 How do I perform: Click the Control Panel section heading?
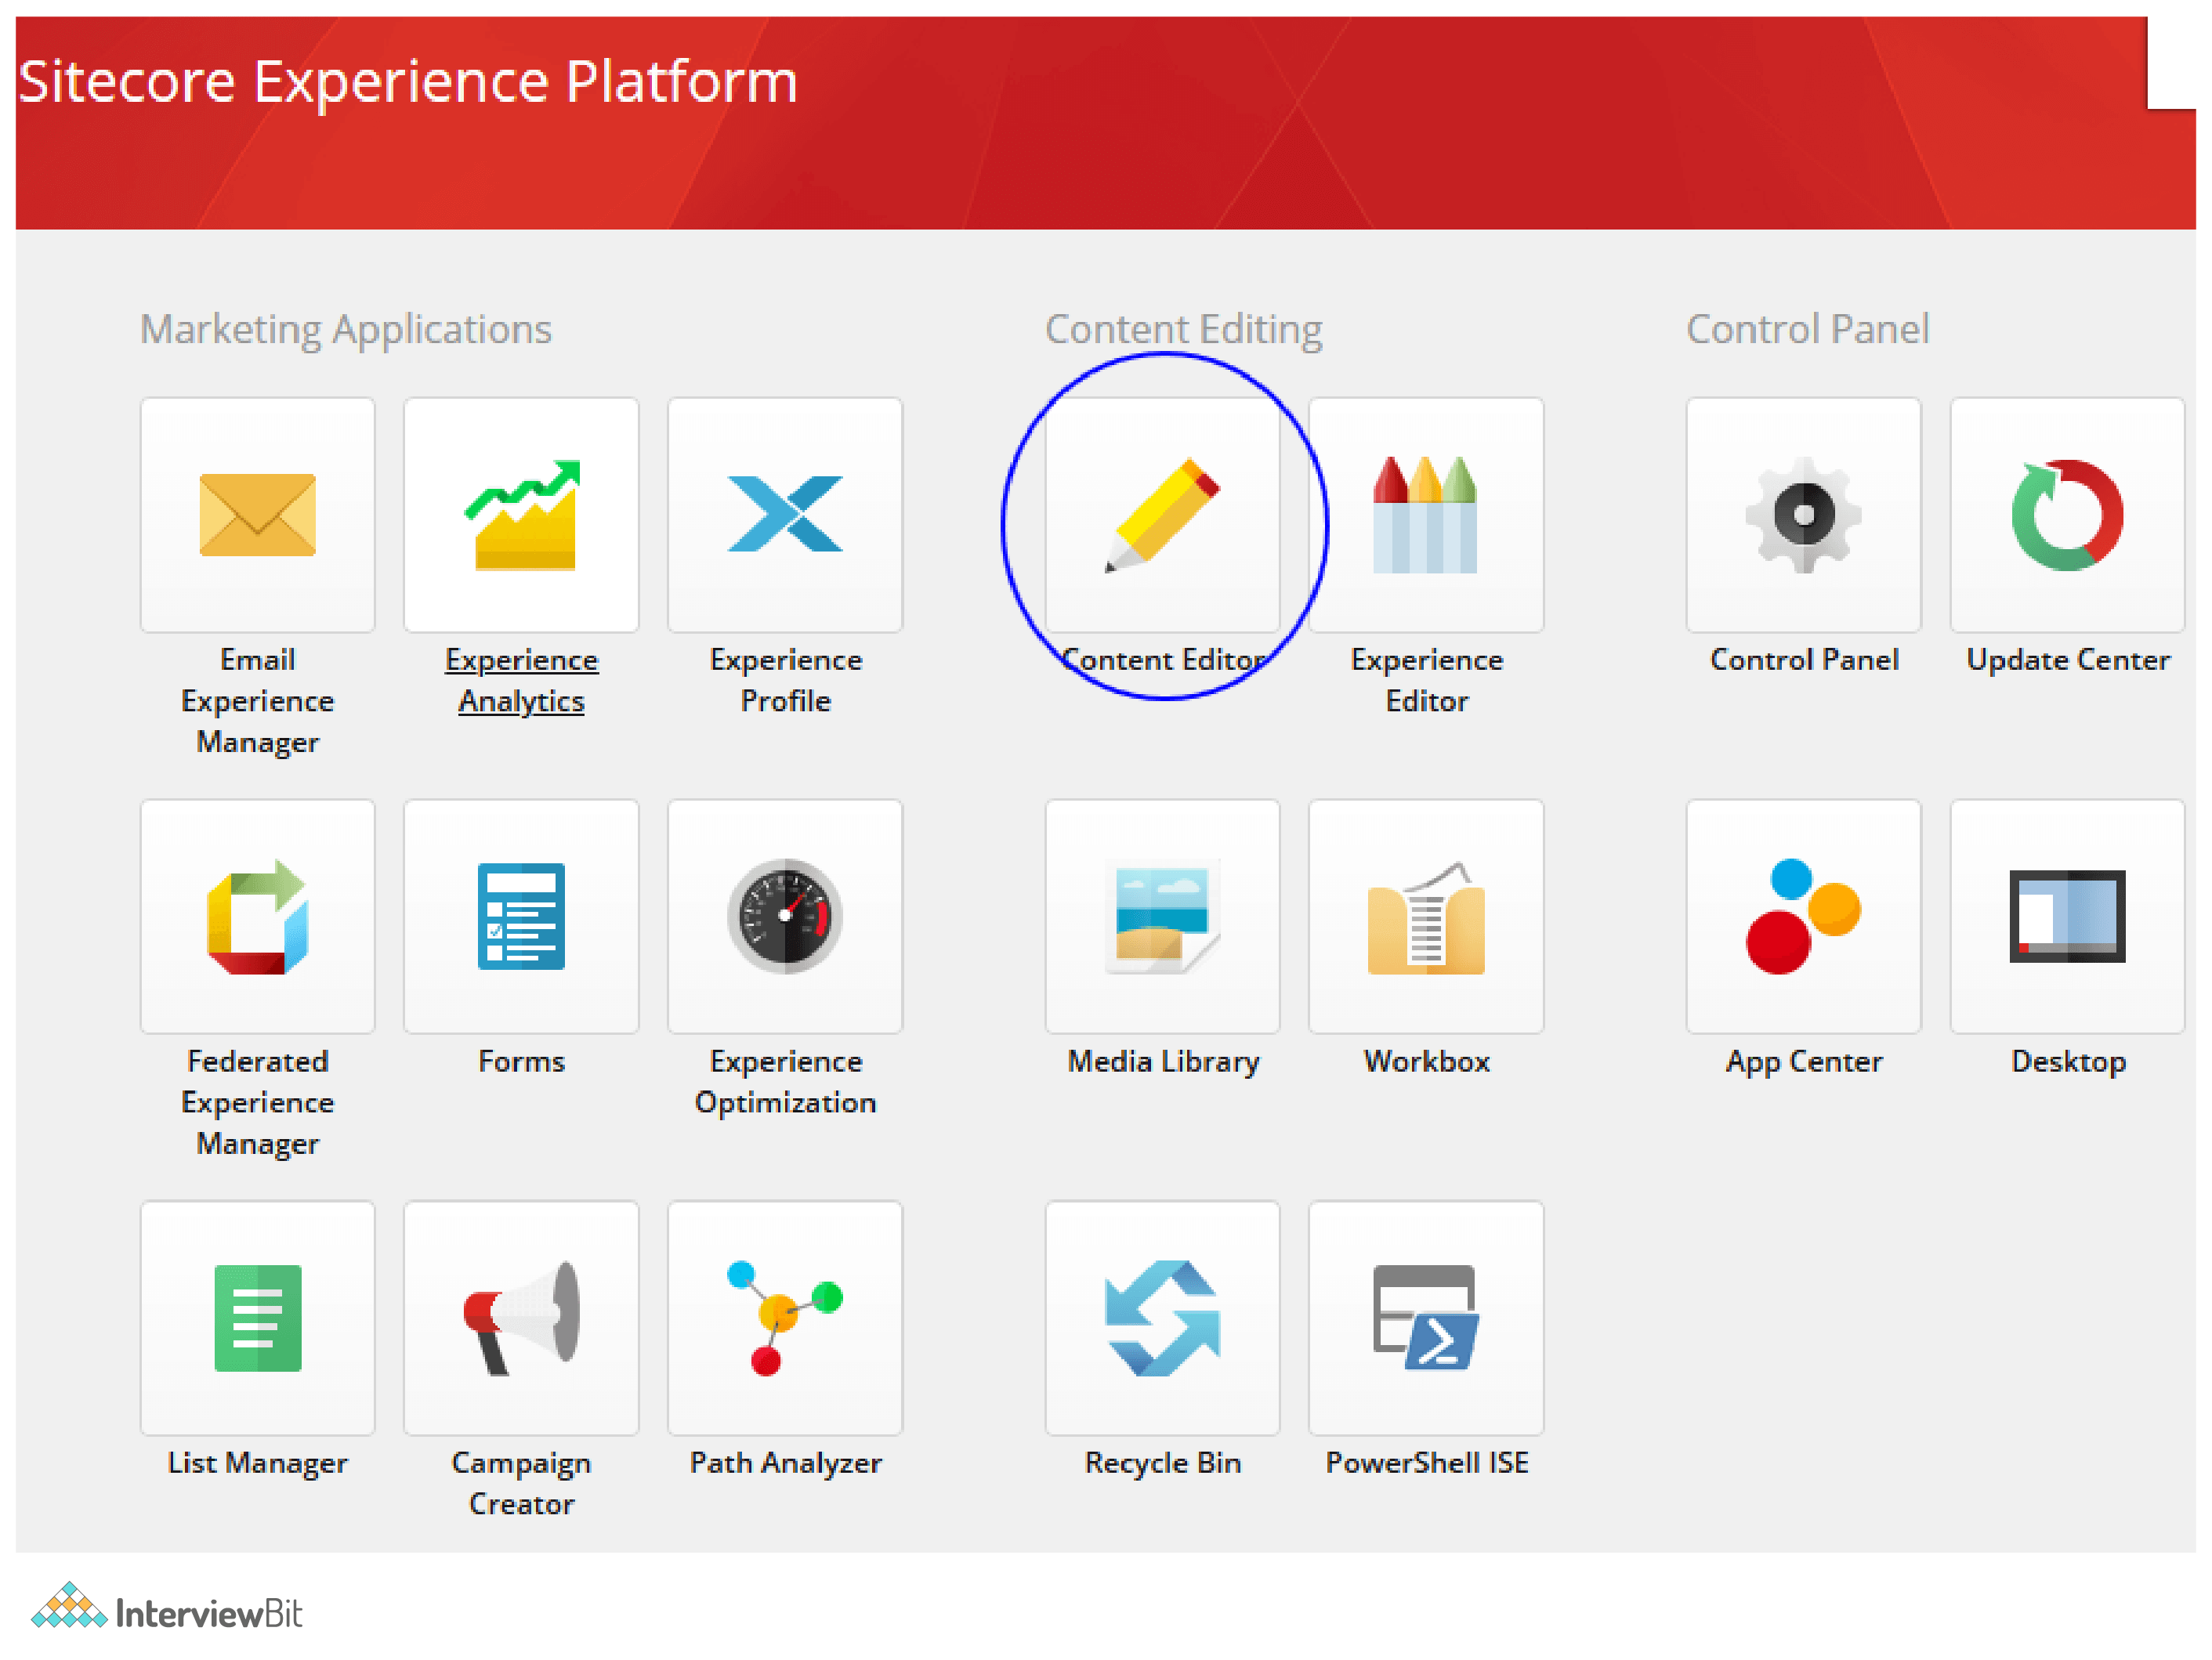(x=1807, y=329)
